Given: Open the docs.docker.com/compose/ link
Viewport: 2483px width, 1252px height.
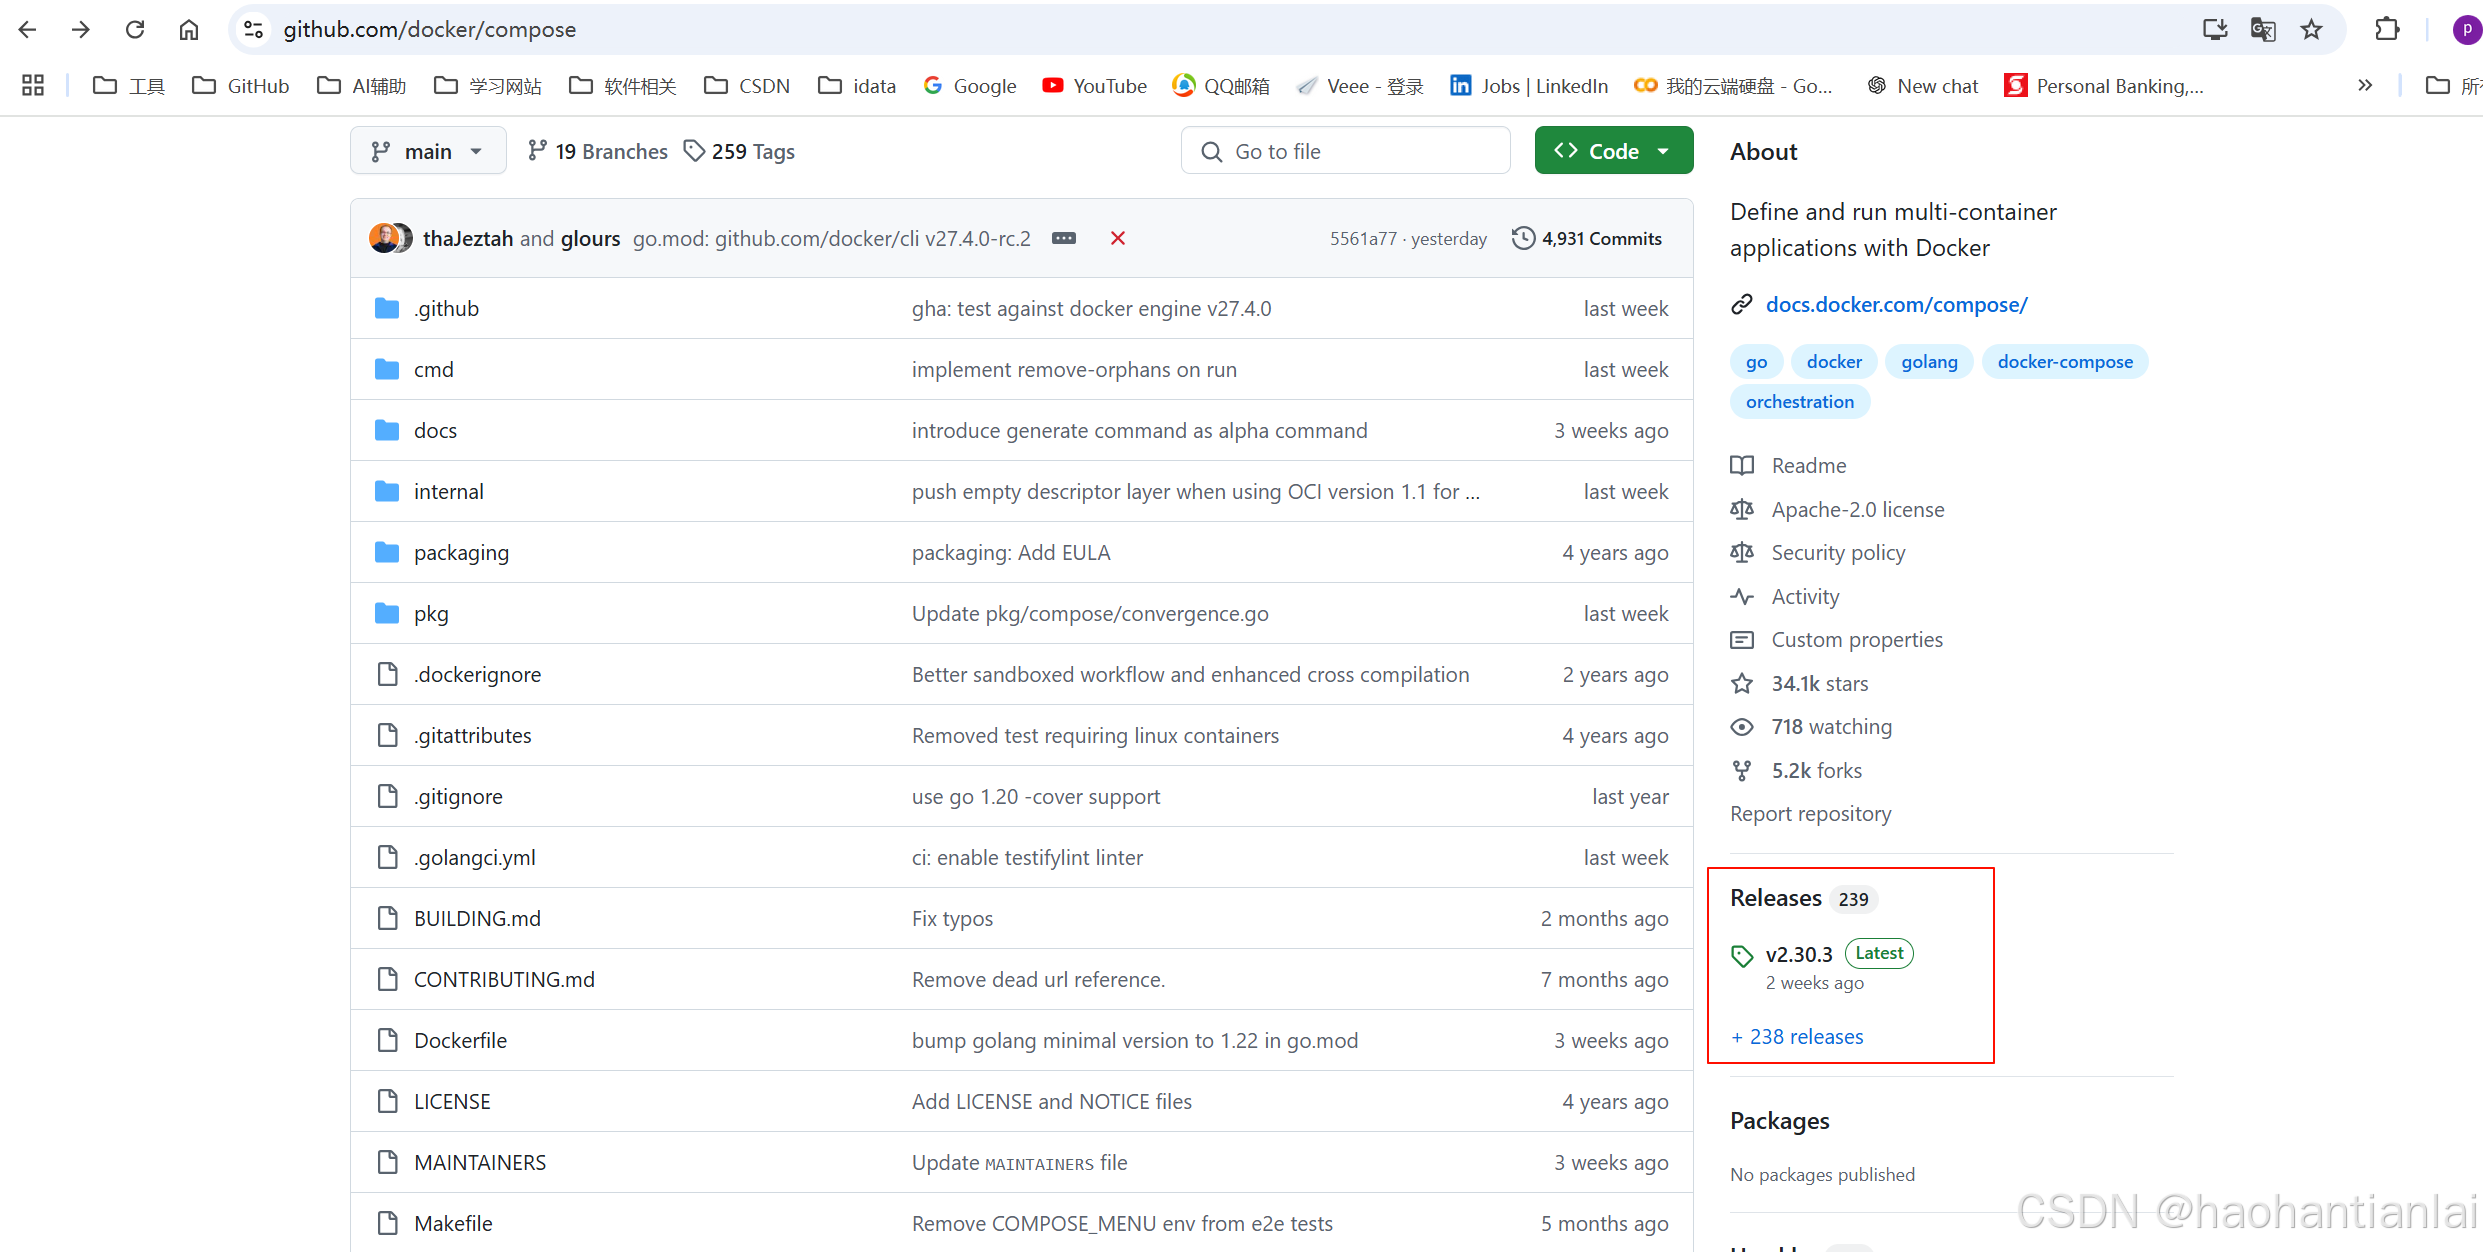Looking at the screenshot, I should click(1897, 304).
